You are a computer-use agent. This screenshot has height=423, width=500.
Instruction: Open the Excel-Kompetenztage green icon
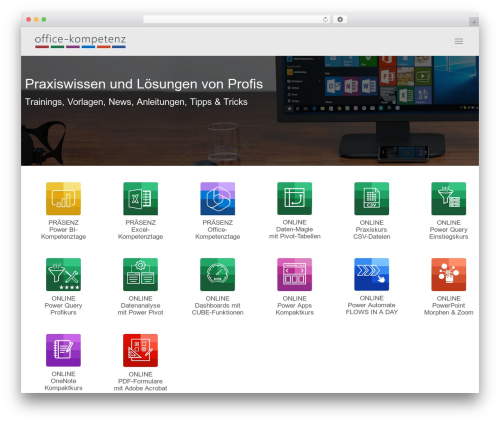click(140, 198)
